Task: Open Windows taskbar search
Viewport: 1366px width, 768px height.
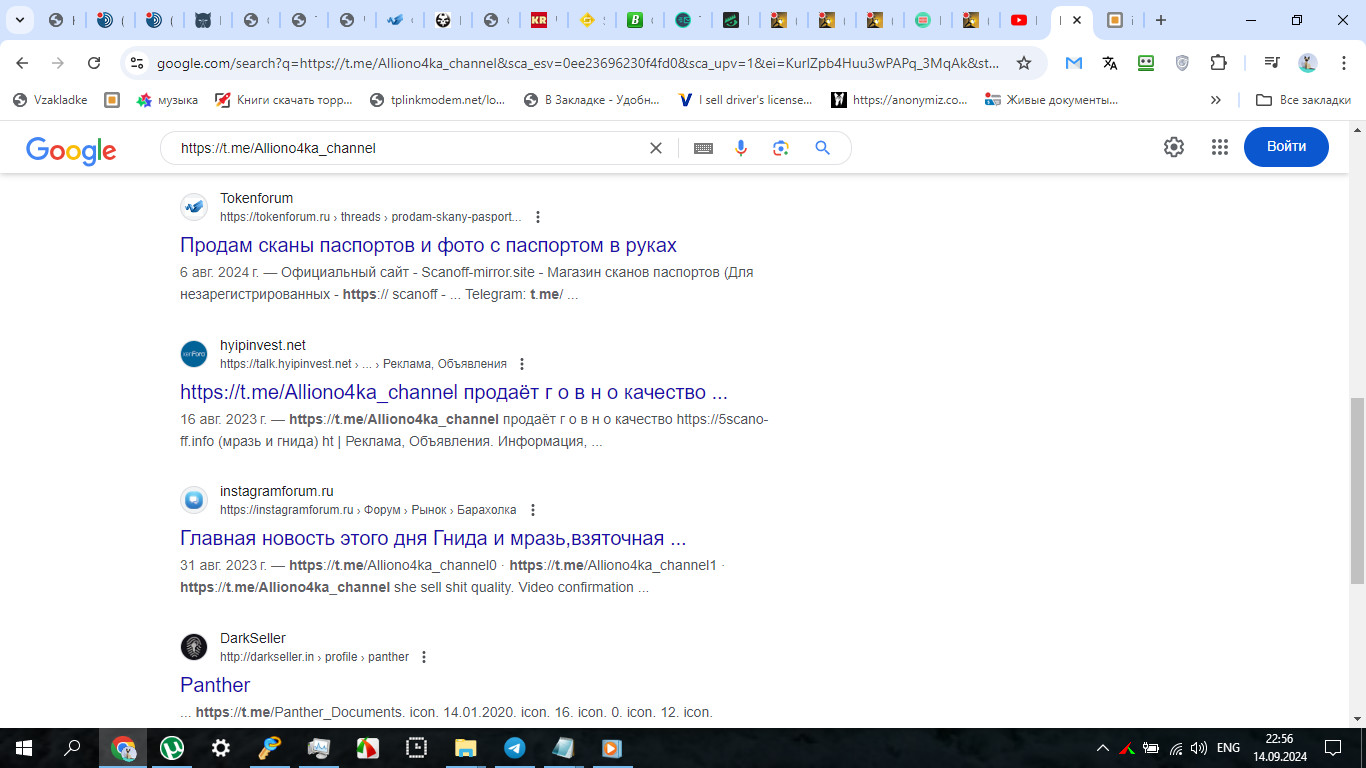Action: tap(72, 748)
